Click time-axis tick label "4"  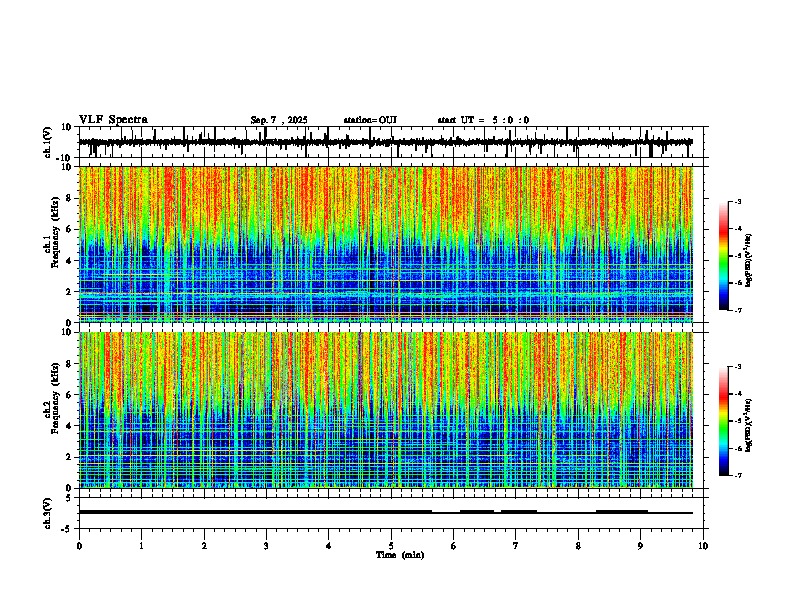(329, 546)
